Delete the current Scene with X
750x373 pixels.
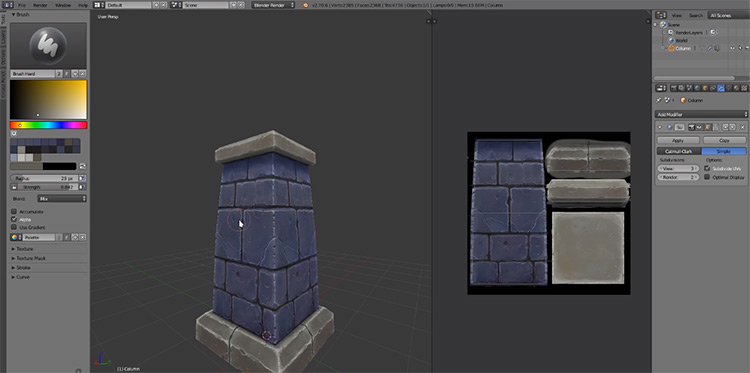(x=241, y=5)
